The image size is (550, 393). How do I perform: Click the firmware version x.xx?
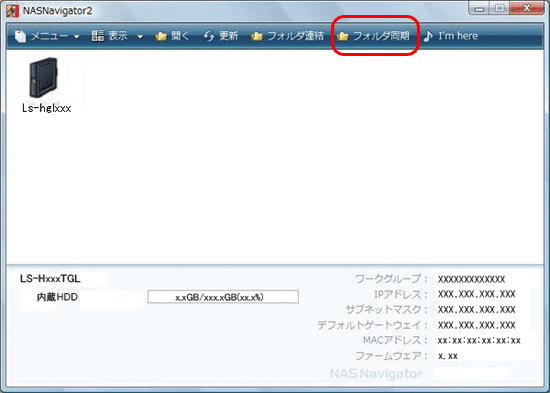(448, 356)
